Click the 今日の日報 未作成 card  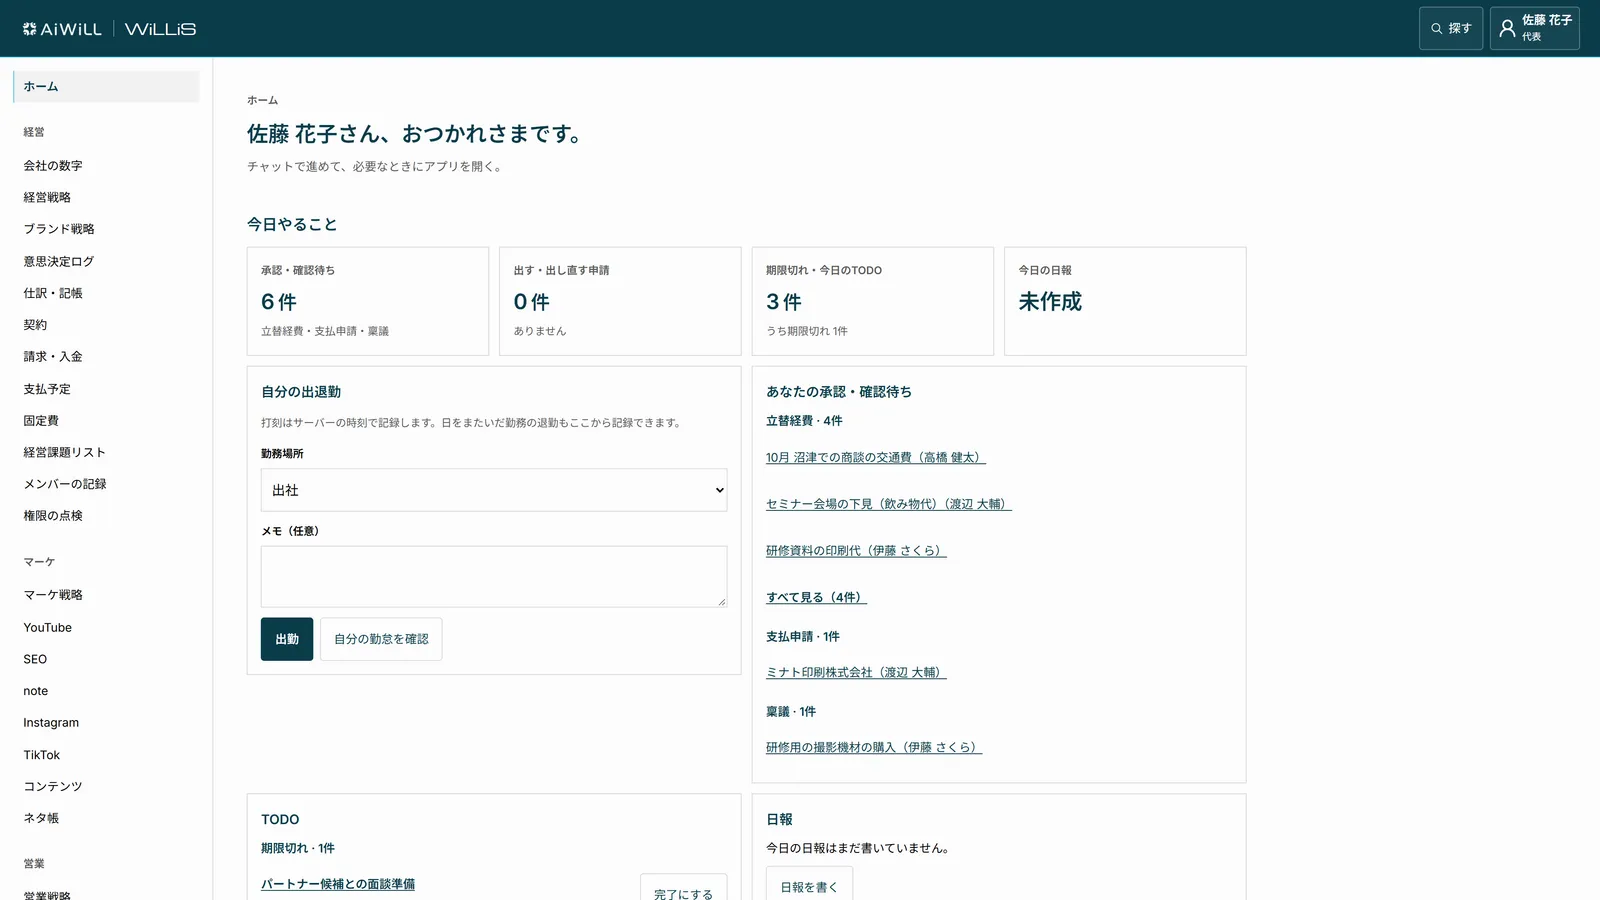(1125, 301)
